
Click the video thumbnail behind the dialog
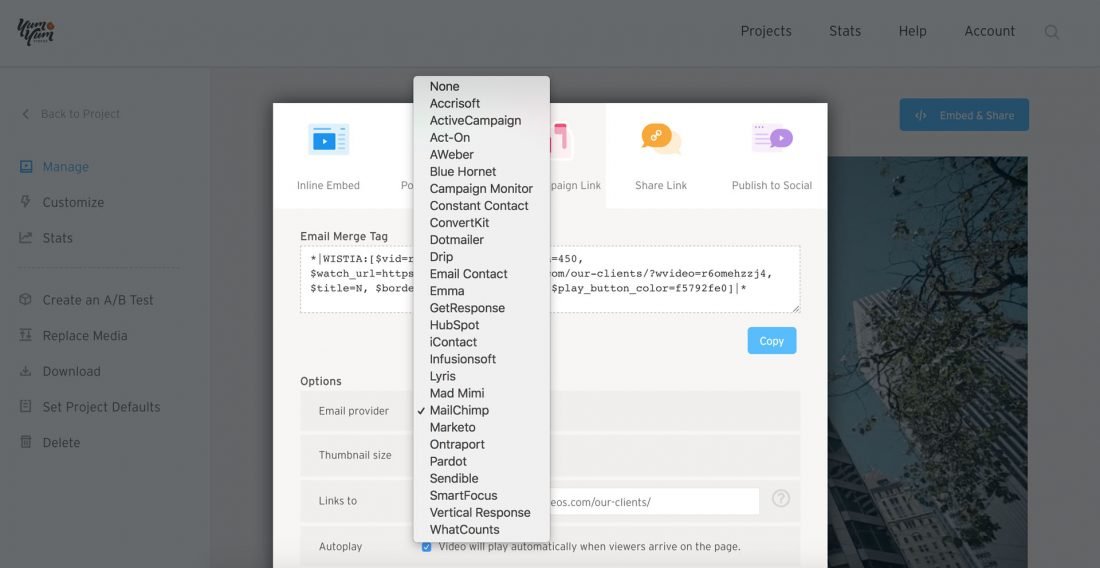pos(927,361)
